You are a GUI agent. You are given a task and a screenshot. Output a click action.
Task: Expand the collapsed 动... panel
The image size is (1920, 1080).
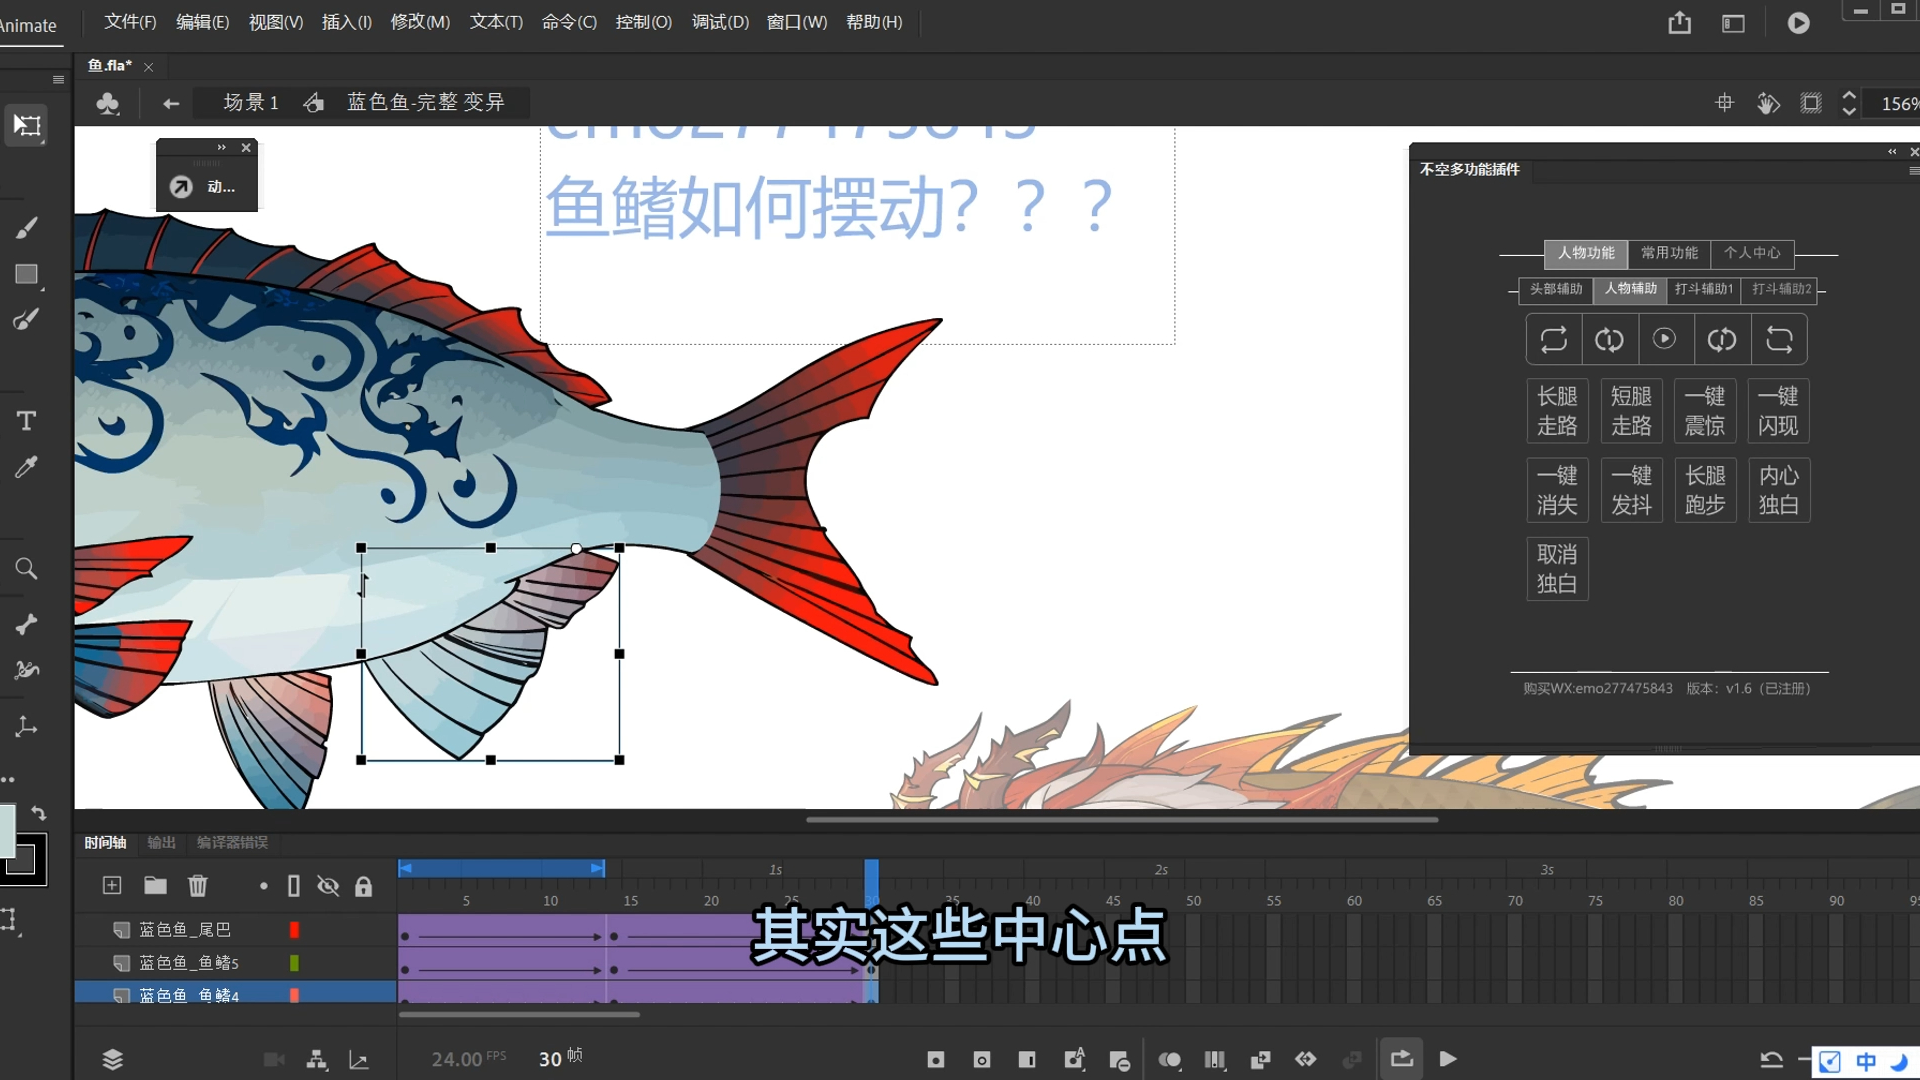[x=222, y=147]
